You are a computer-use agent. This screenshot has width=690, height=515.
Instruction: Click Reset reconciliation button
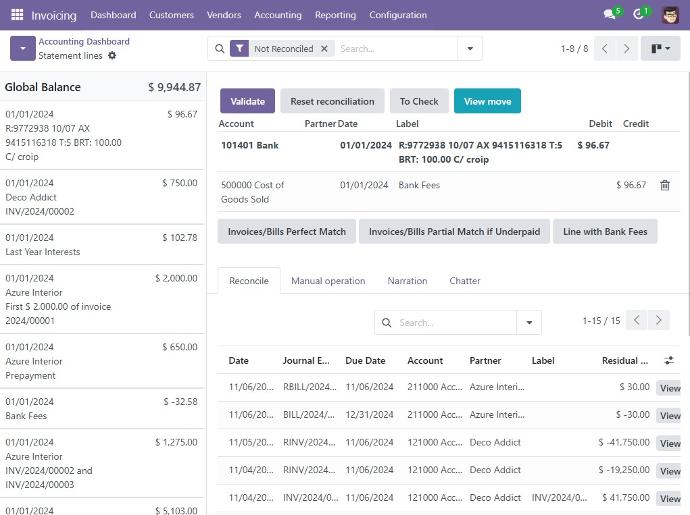[332, 101]
